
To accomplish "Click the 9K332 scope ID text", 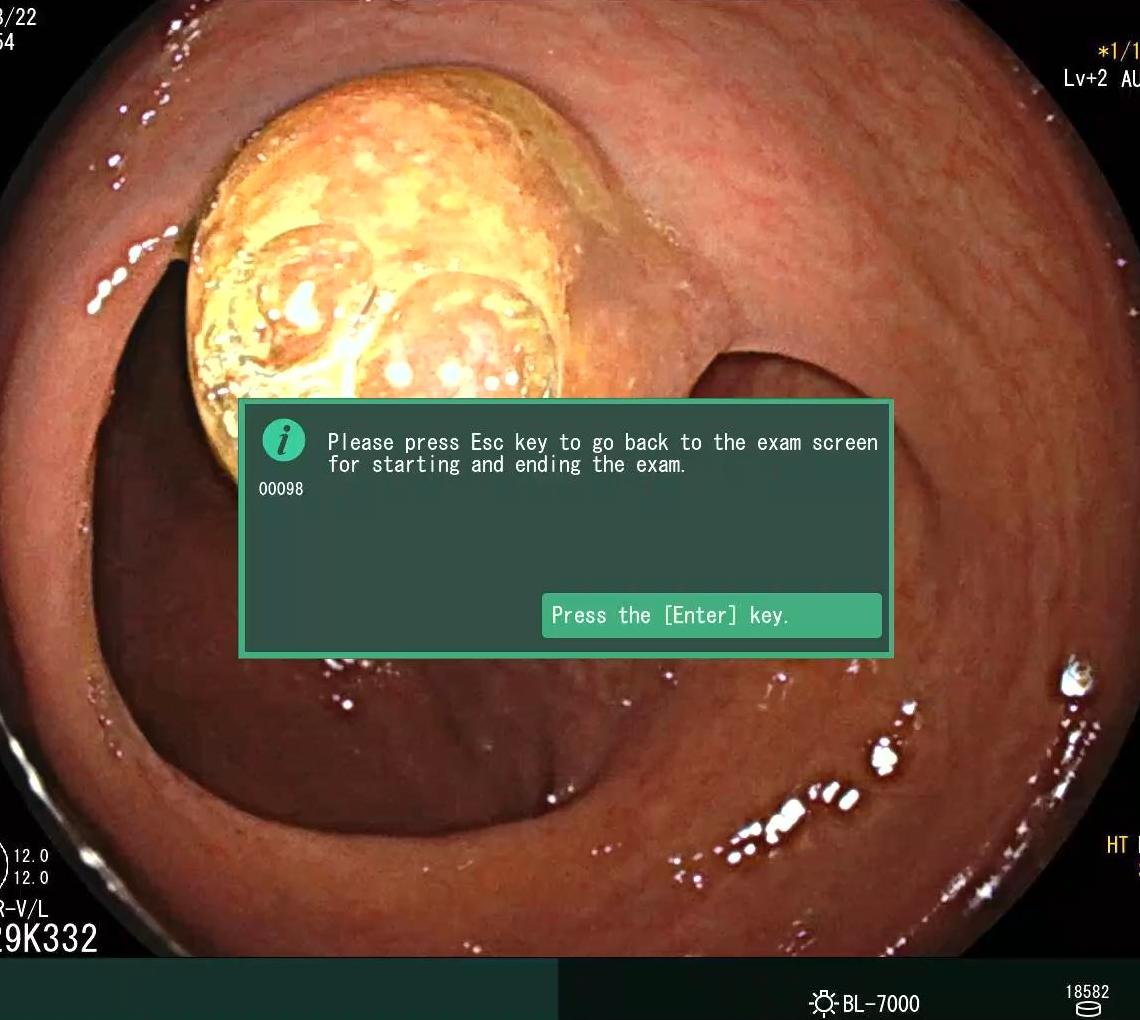I will tap(48, 939).
